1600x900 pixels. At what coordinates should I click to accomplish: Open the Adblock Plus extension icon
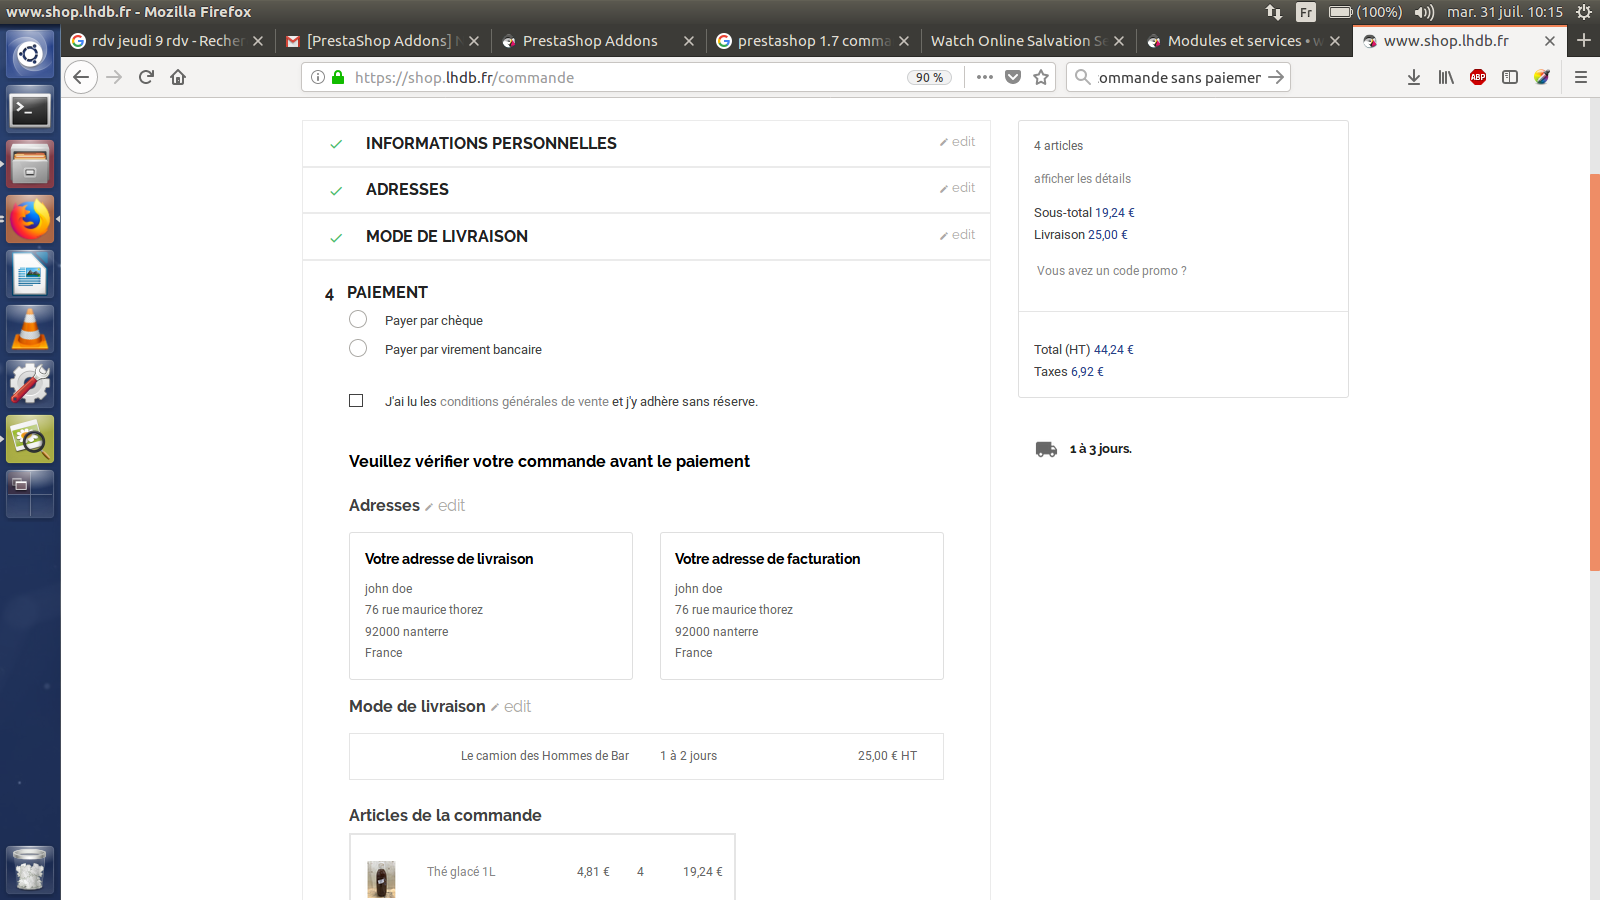1478,77
